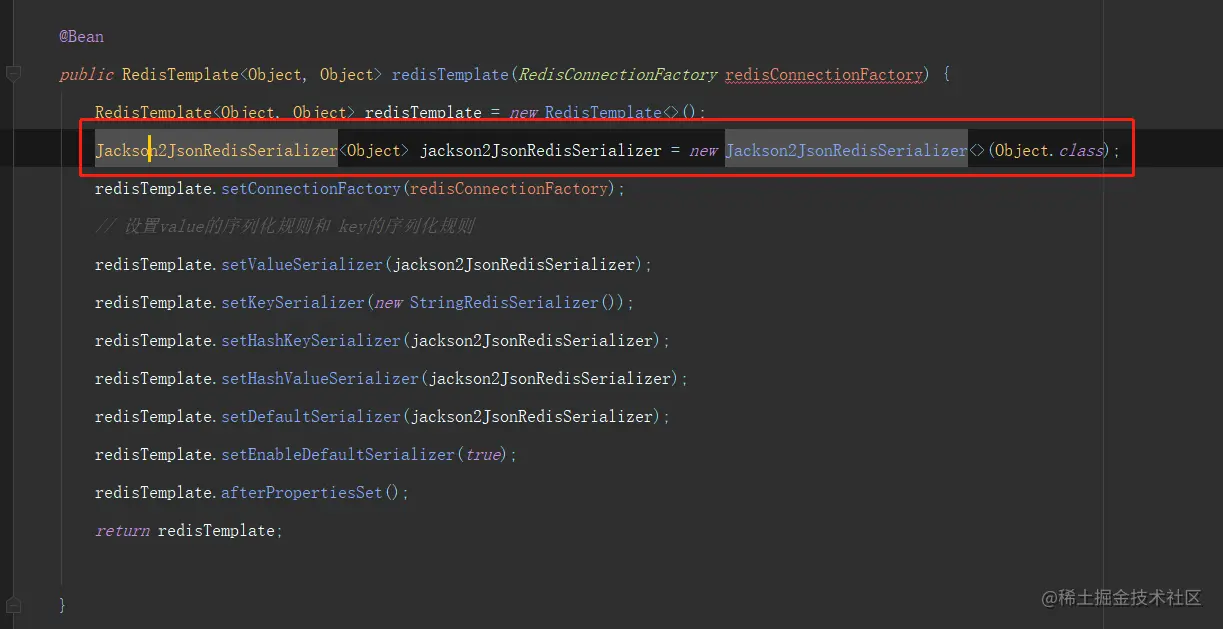The height and width of the screenshot is (629, 1223).
Task: Click Jackson2JsonRedisSerializer constructor after new keyword
Action: 846,151
